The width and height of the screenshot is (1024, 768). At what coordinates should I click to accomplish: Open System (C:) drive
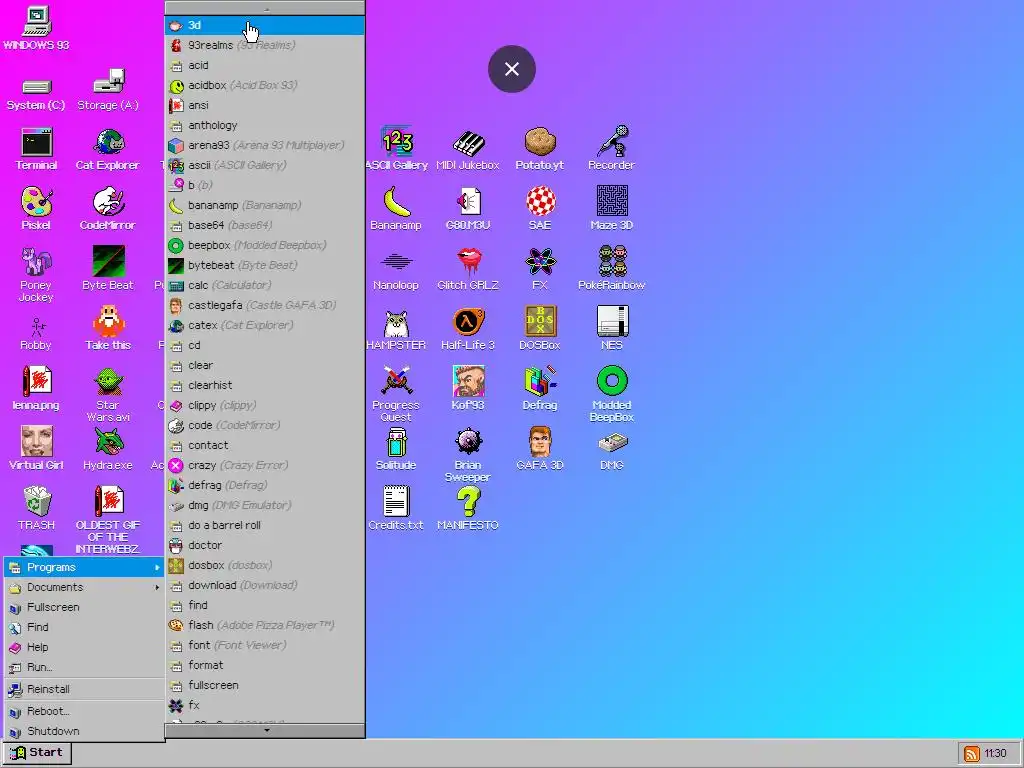point(37,95)
